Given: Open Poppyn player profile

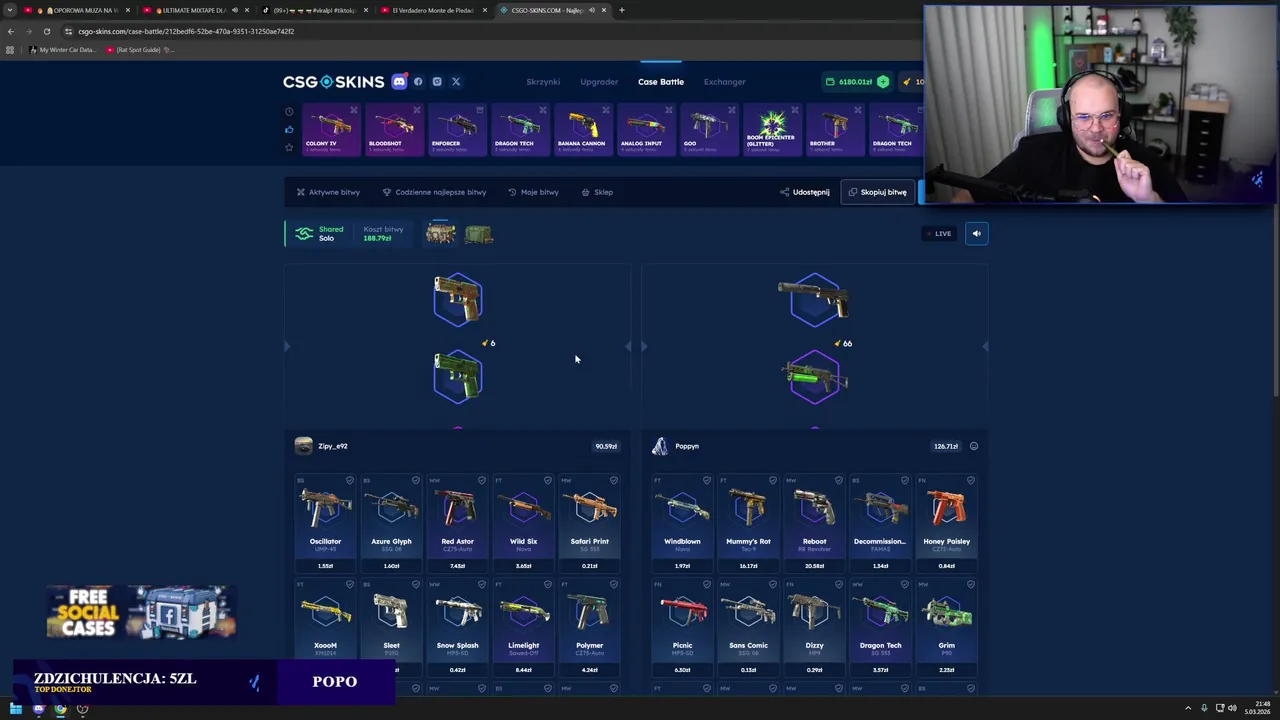Looking at the screenshot, I should [675, 446].
